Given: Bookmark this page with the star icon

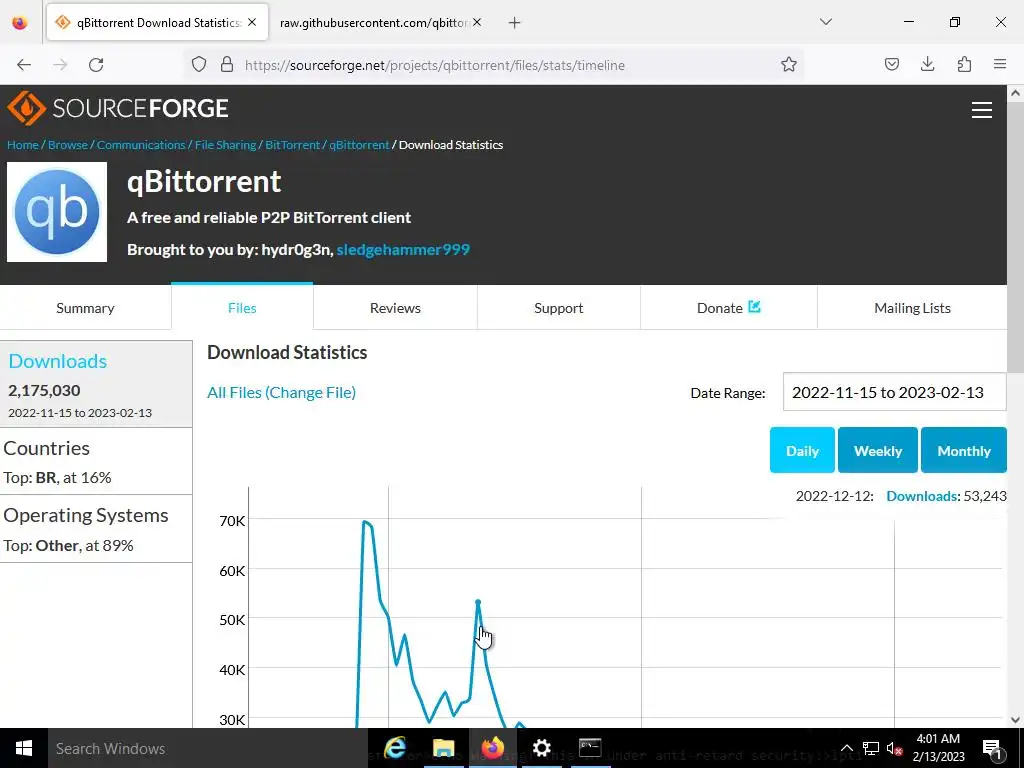Looking at the screenshot, I should [x=789, y=65].
